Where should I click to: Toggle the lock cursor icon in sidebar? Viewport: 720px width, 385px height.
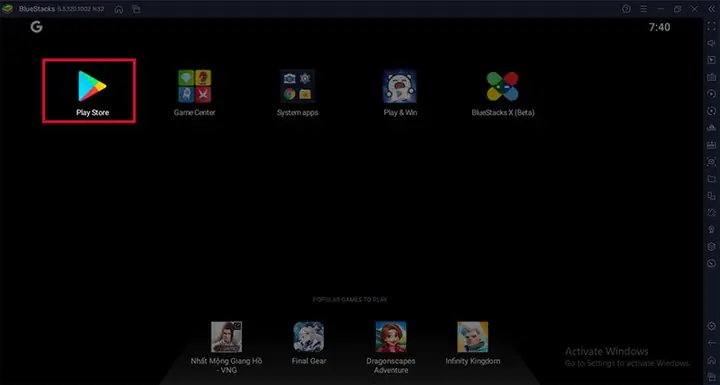(x=711, y=60)
